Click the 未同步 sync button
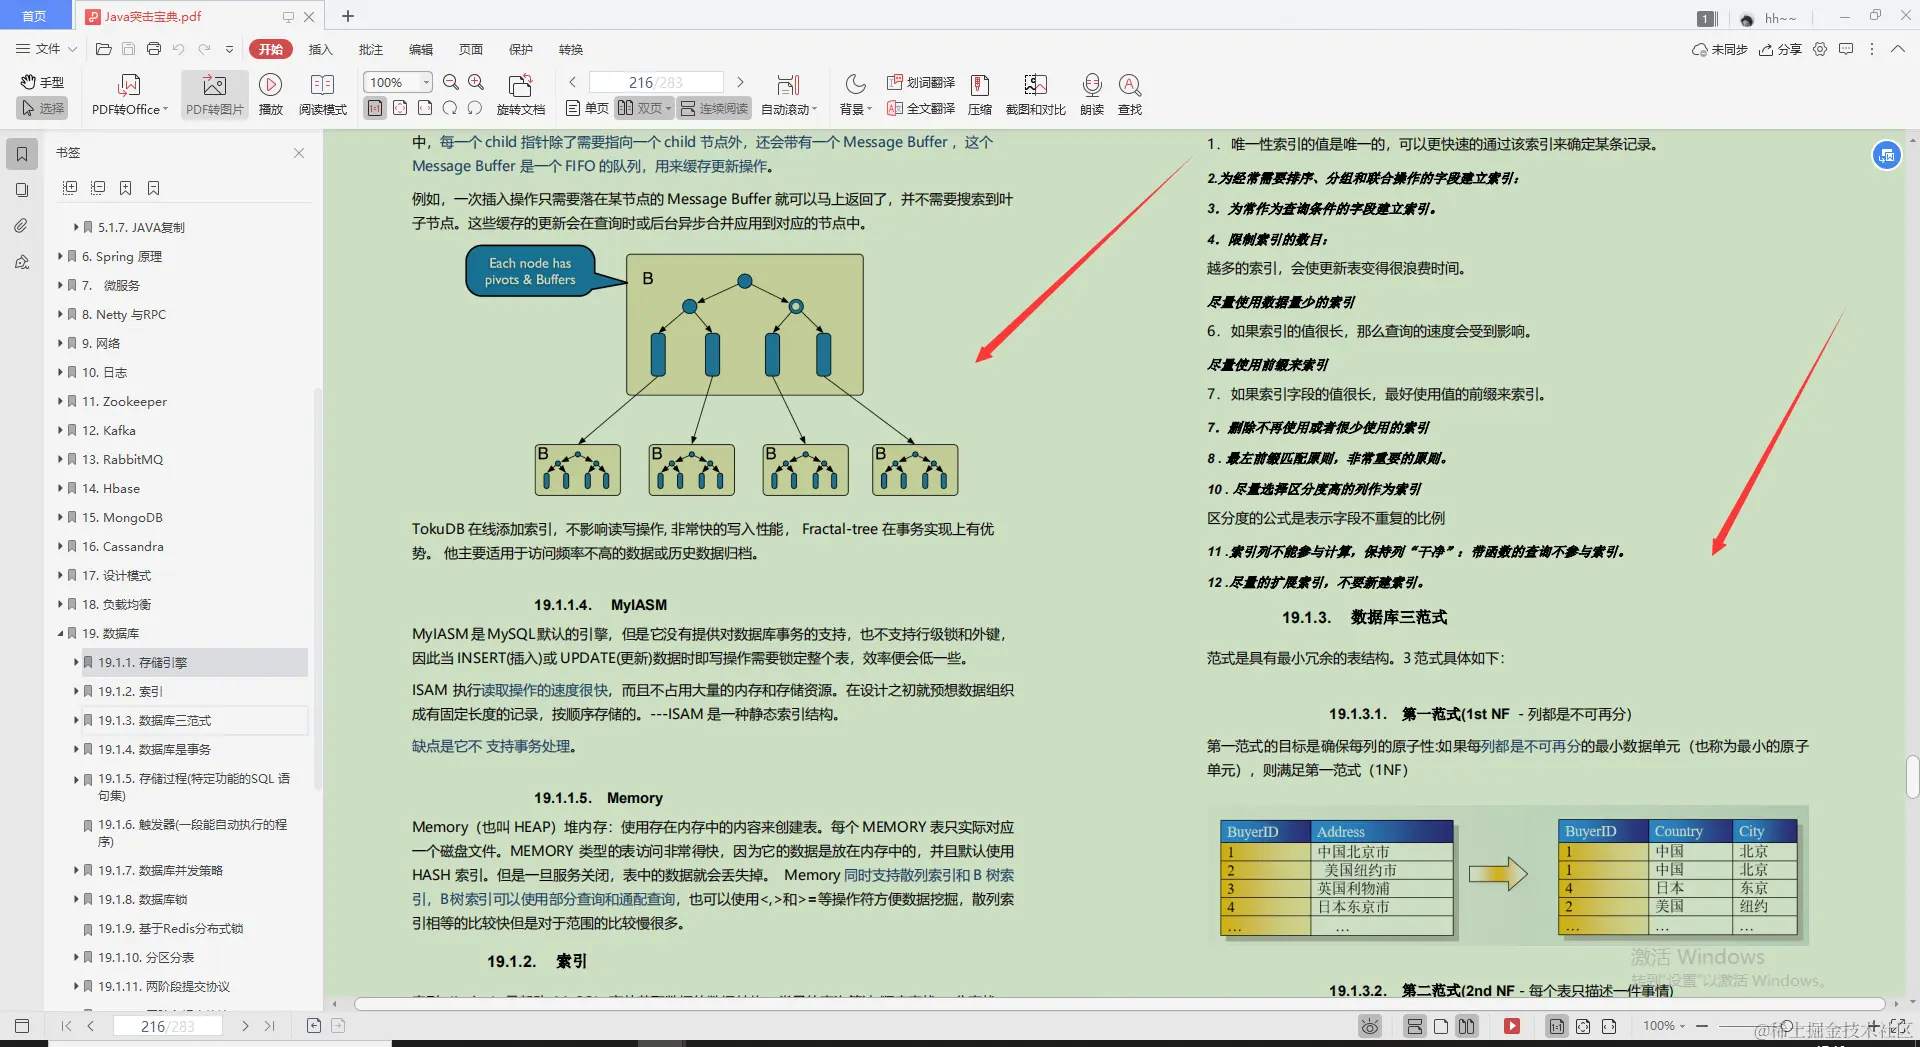The image size is (1920, 1047). (x=1718, y=49)
